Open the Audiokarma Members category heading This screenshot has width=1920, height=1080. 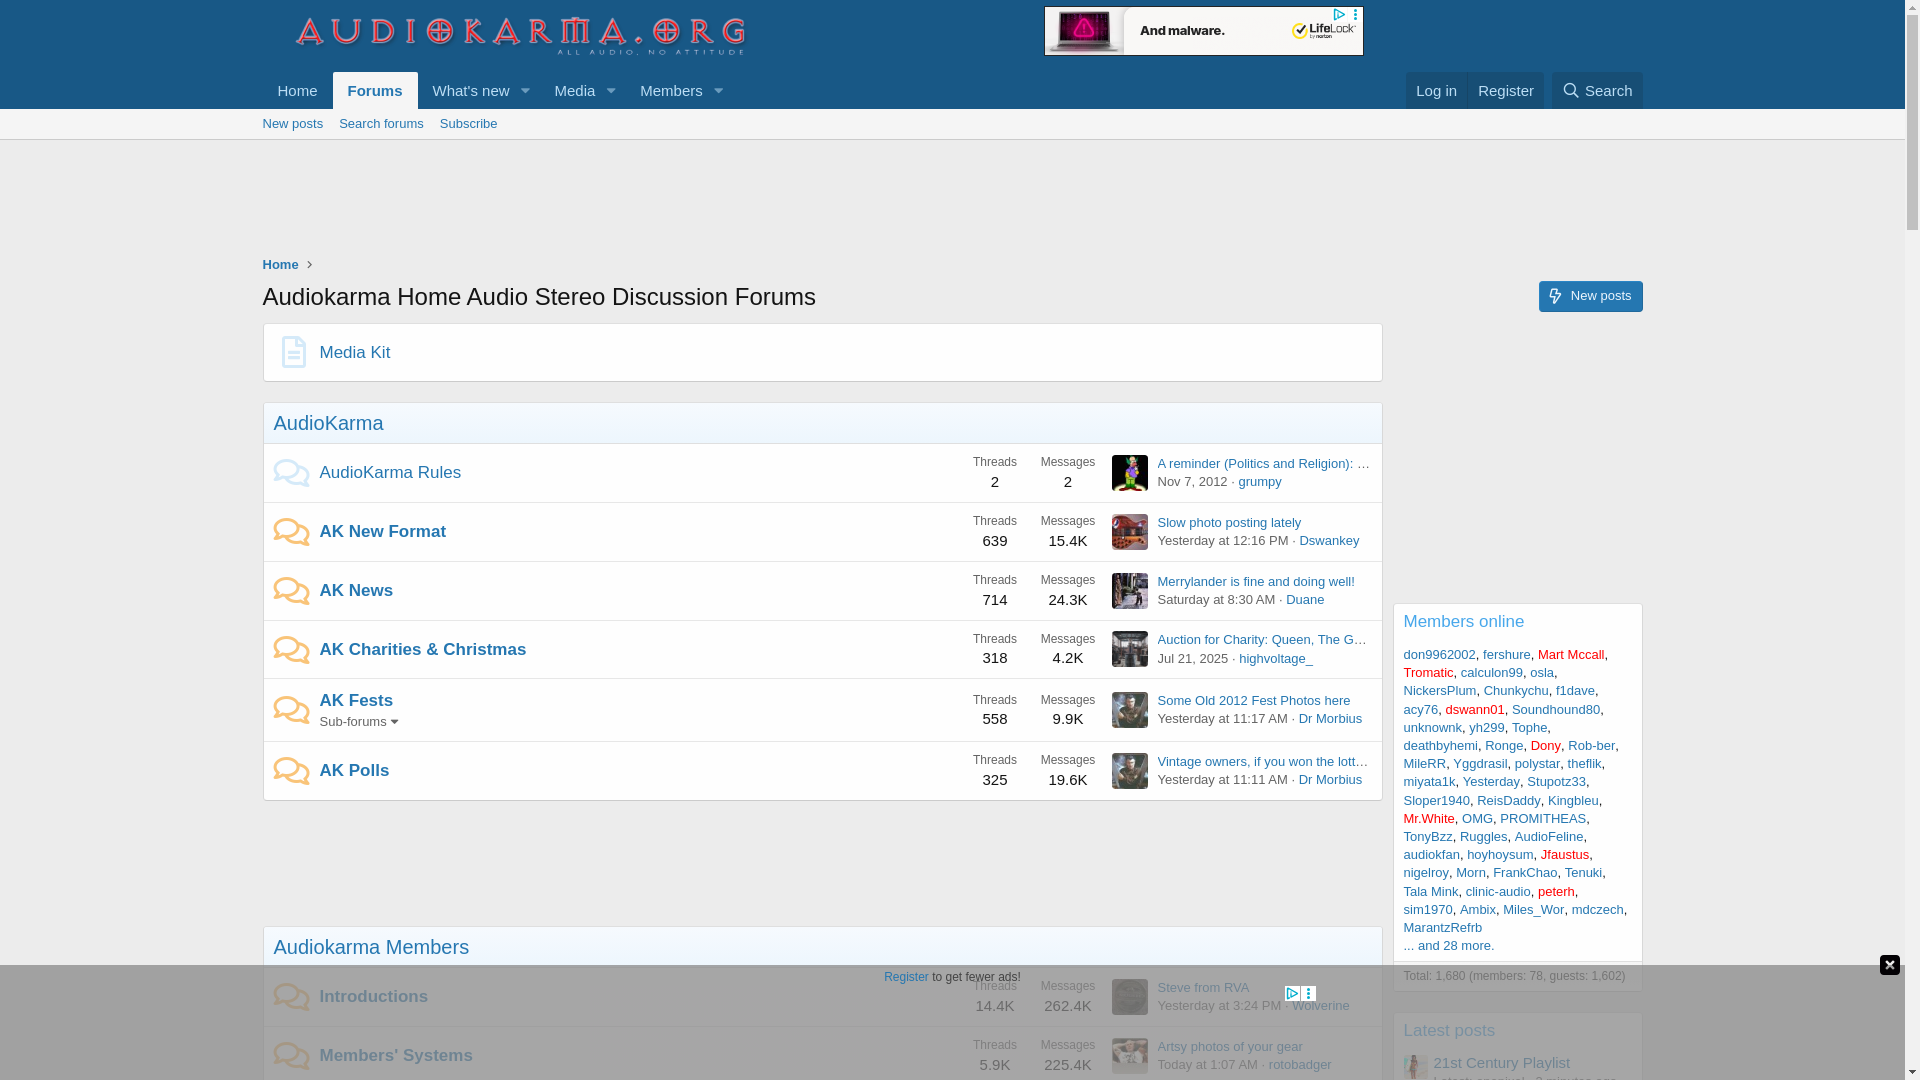pos(371,947)
